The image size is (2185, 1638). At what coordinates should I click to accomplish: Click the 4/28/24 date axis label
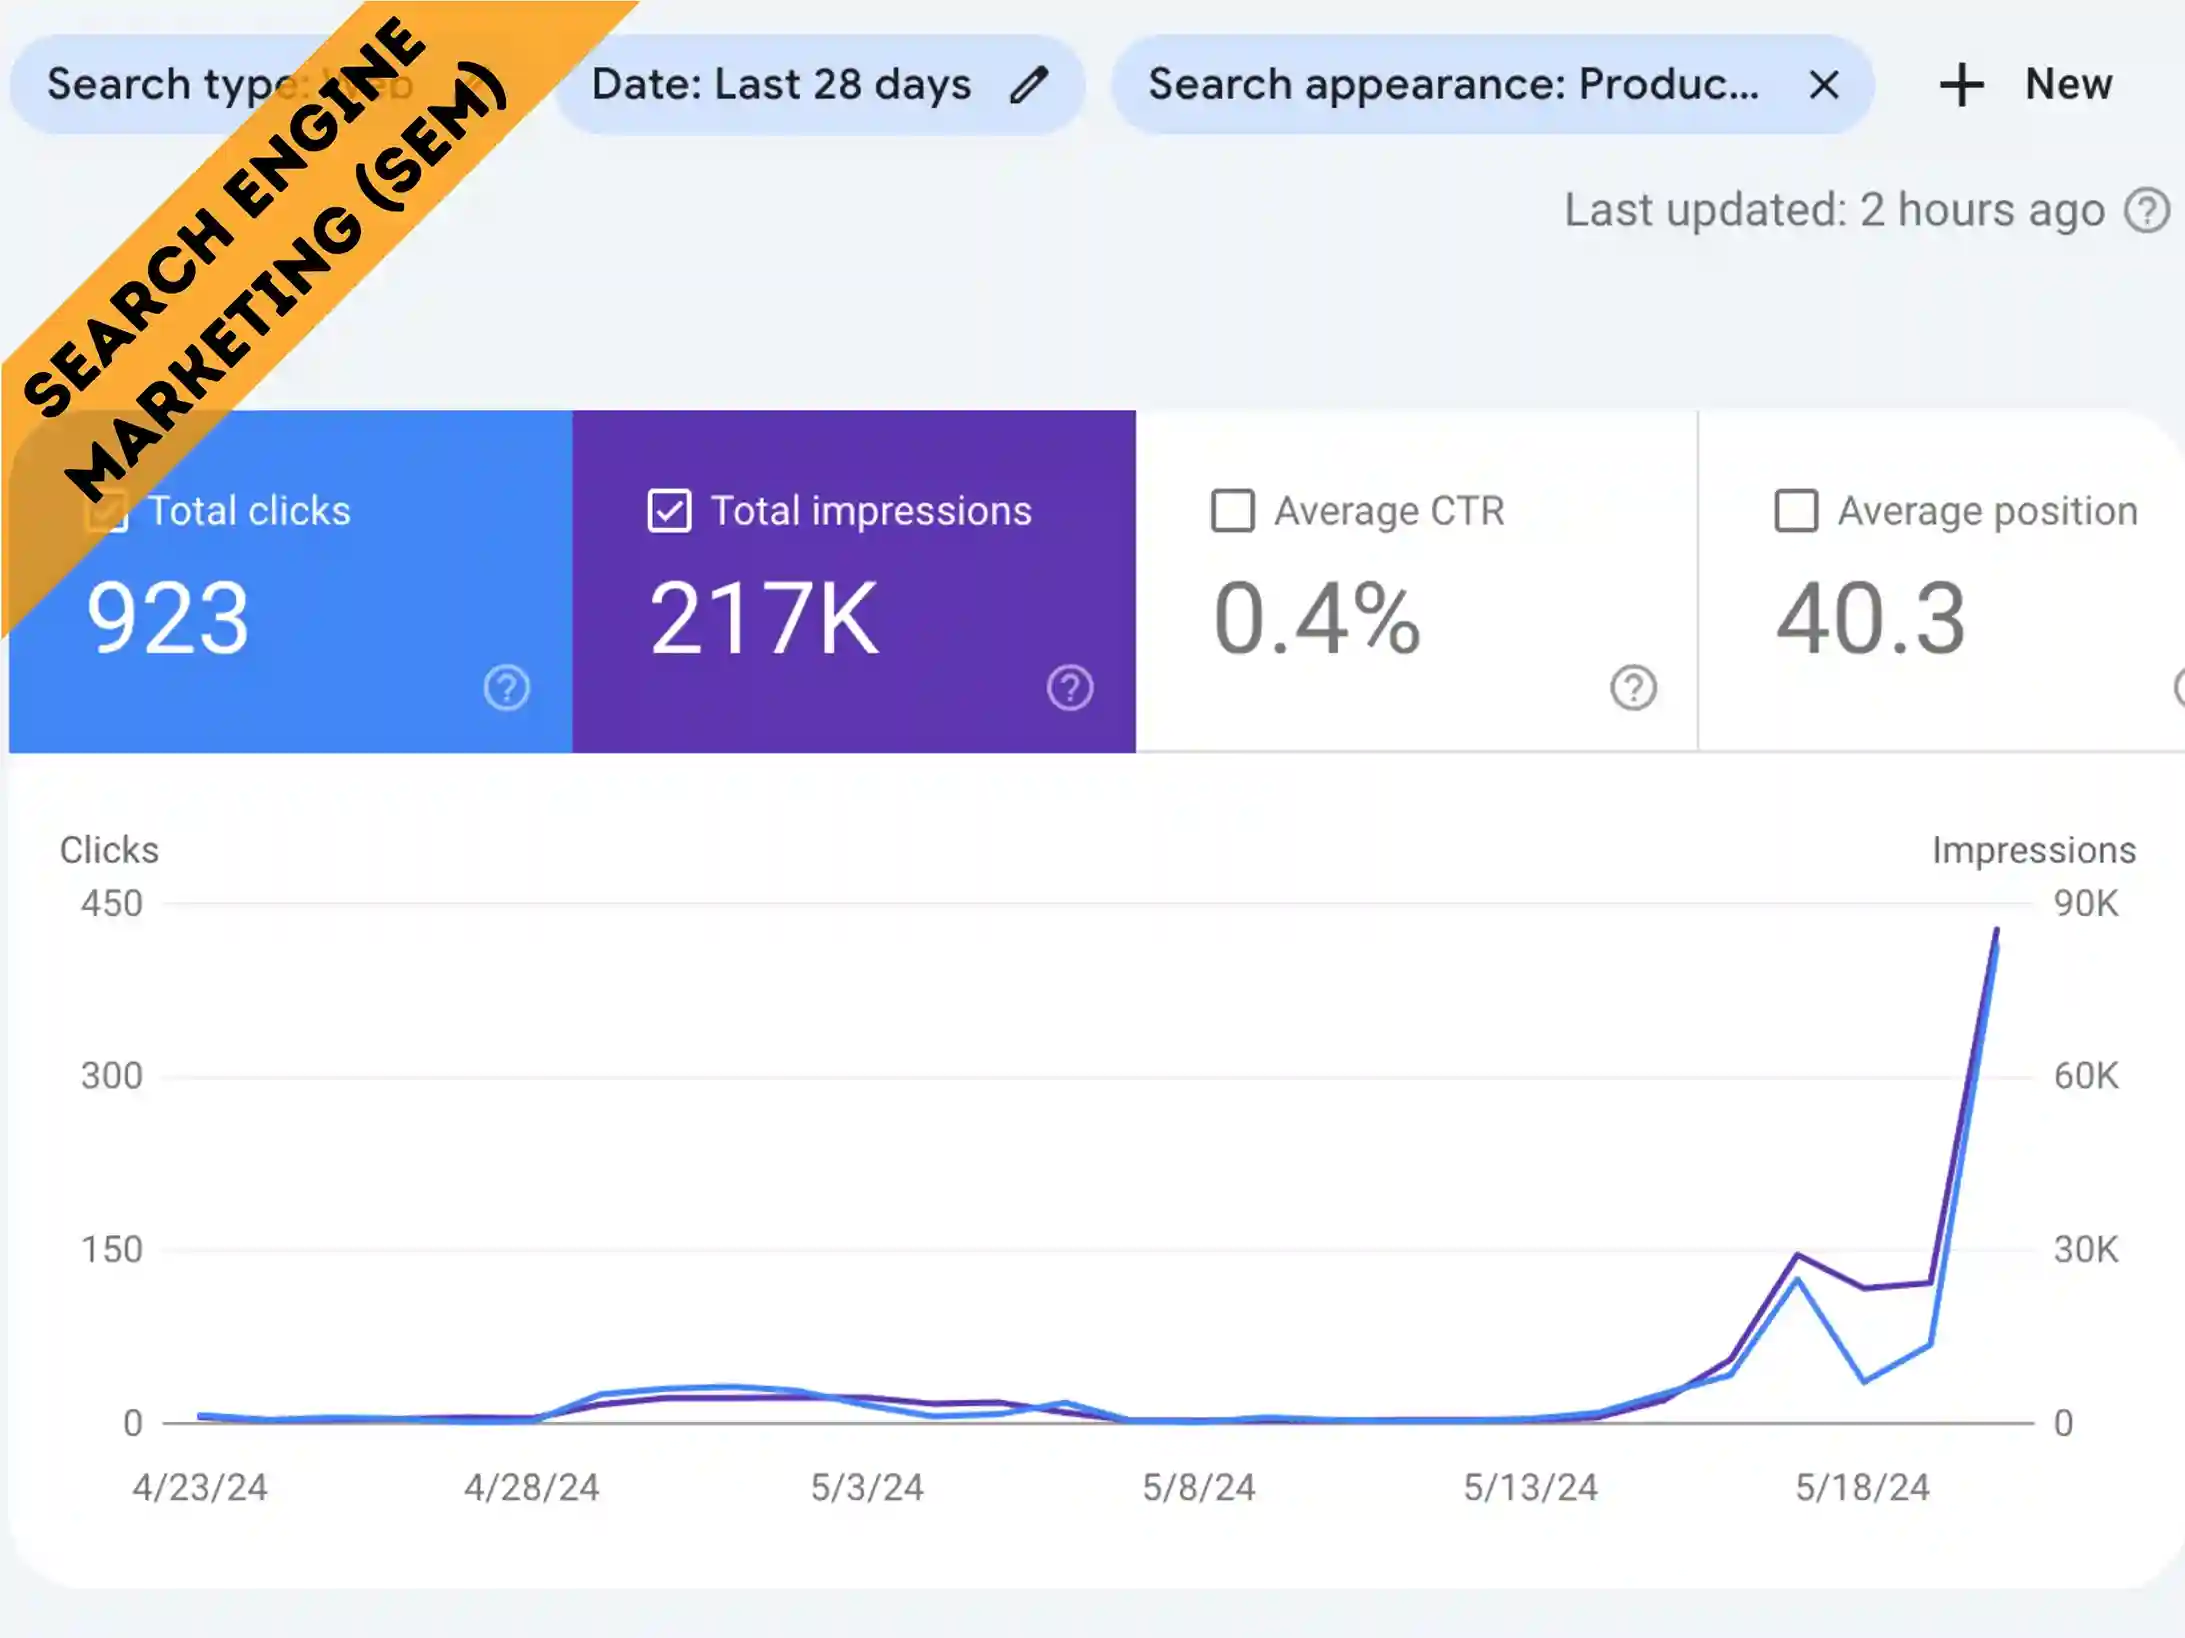click(x=531, y=1487)
